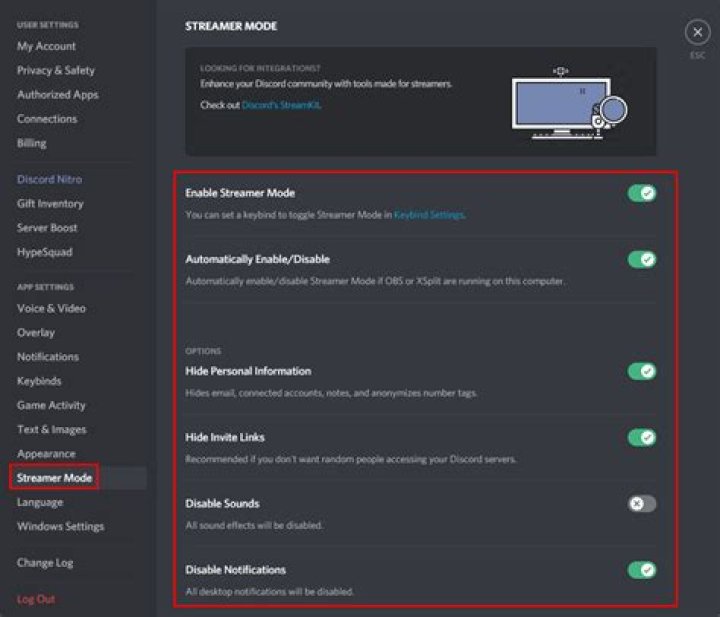Viewport: 720px width, 617px height.
Task: Open Keybinds settings in sidebar
Action: [39, 381]
